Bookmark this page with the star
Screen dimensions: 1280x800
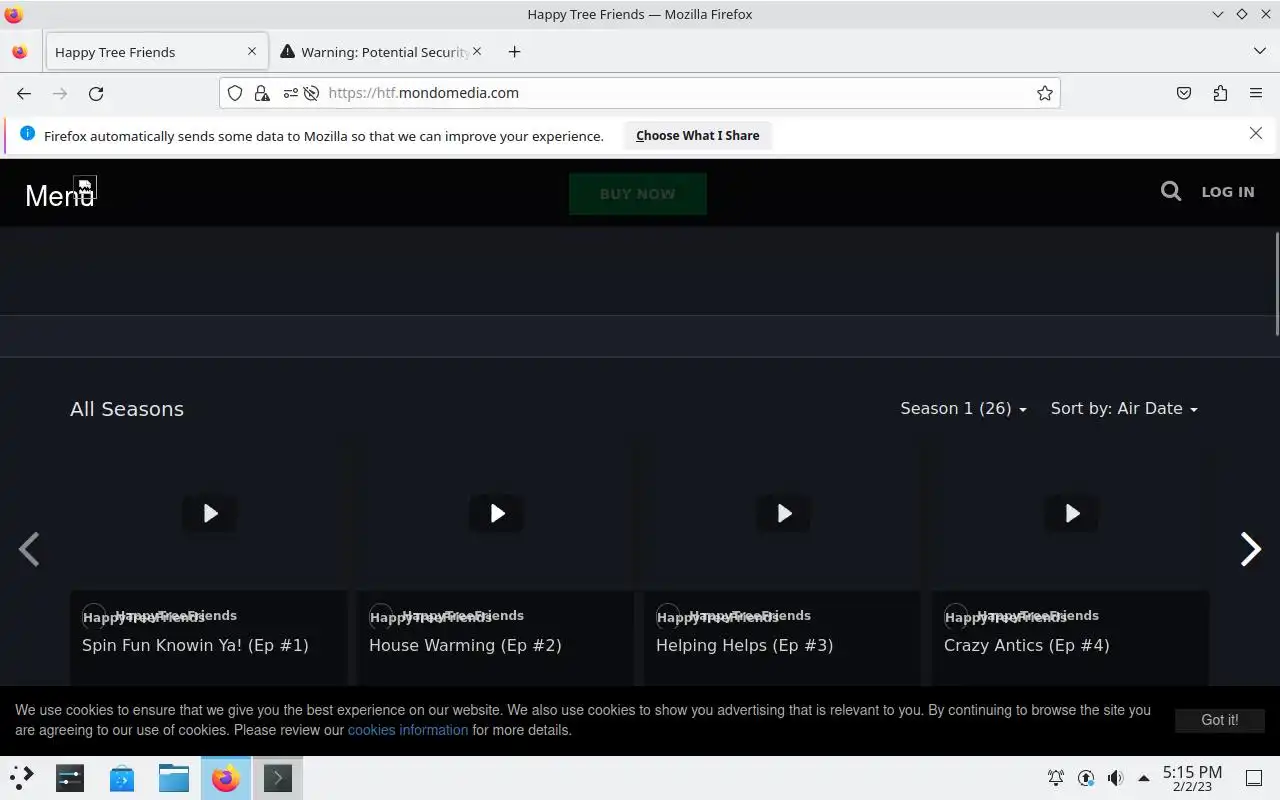pos(1044,93)
